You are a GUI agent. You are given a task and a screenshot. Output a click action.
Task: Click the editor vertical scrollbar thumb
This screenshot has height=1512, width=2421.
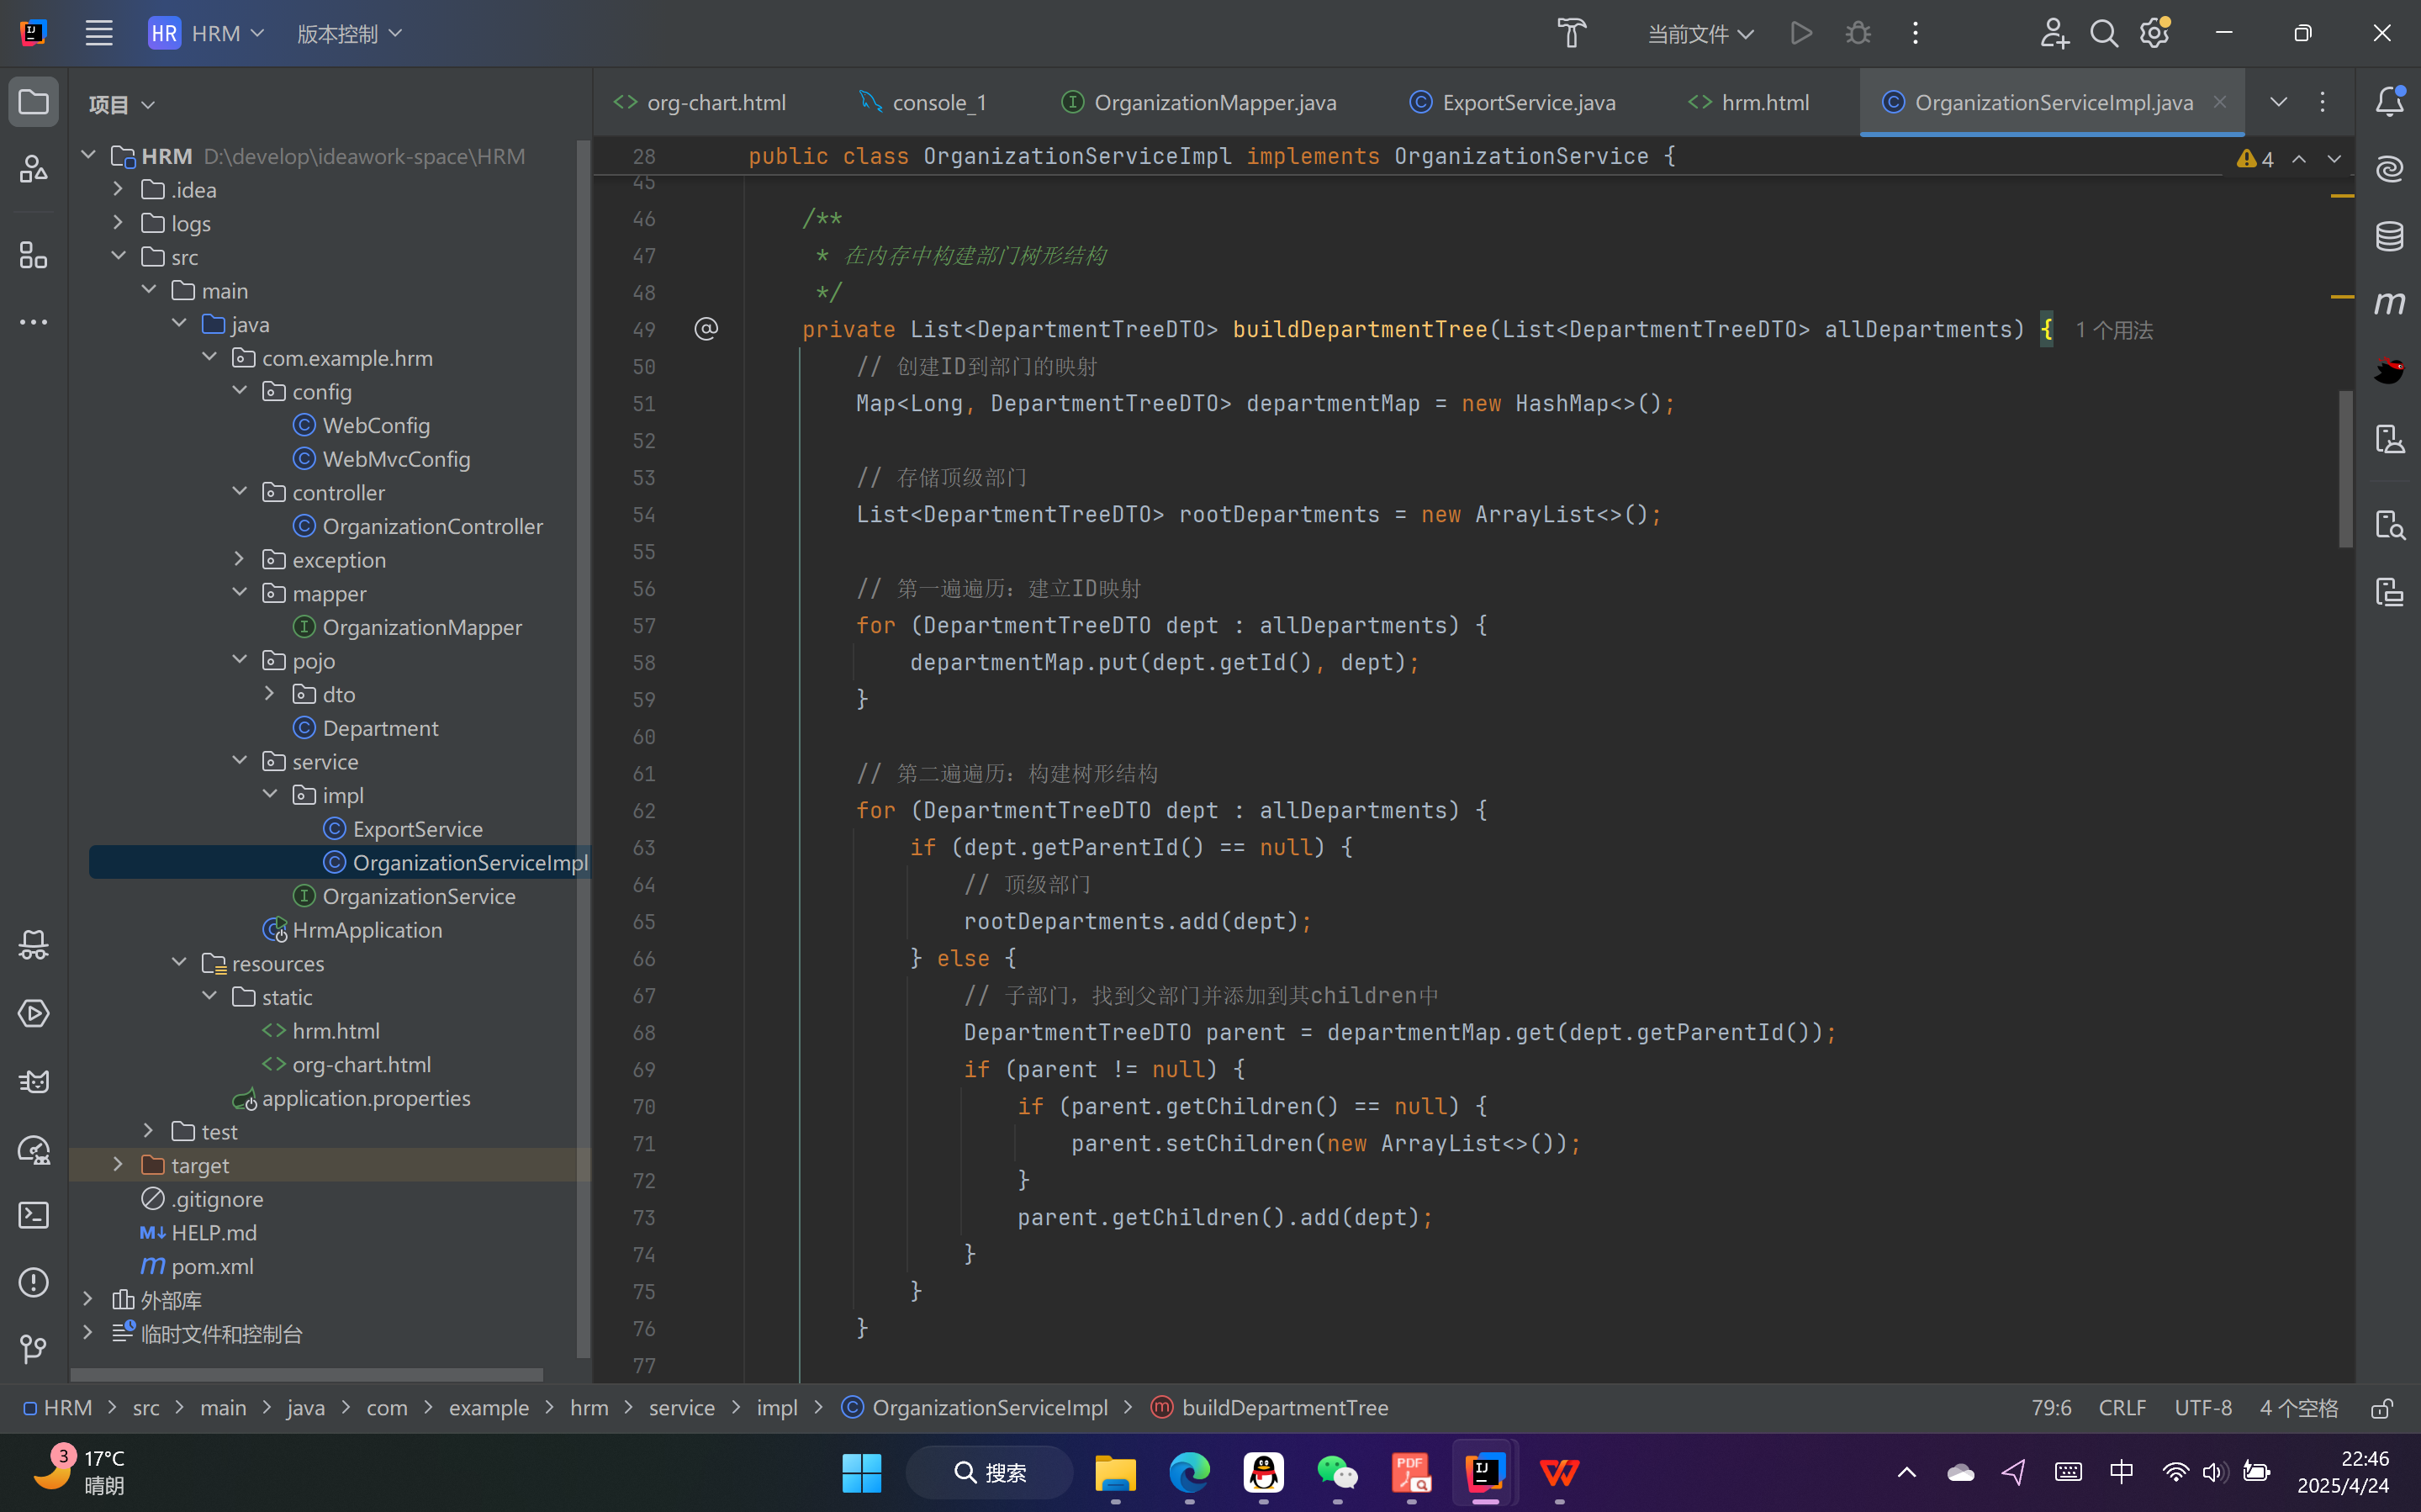[2345, 470]
